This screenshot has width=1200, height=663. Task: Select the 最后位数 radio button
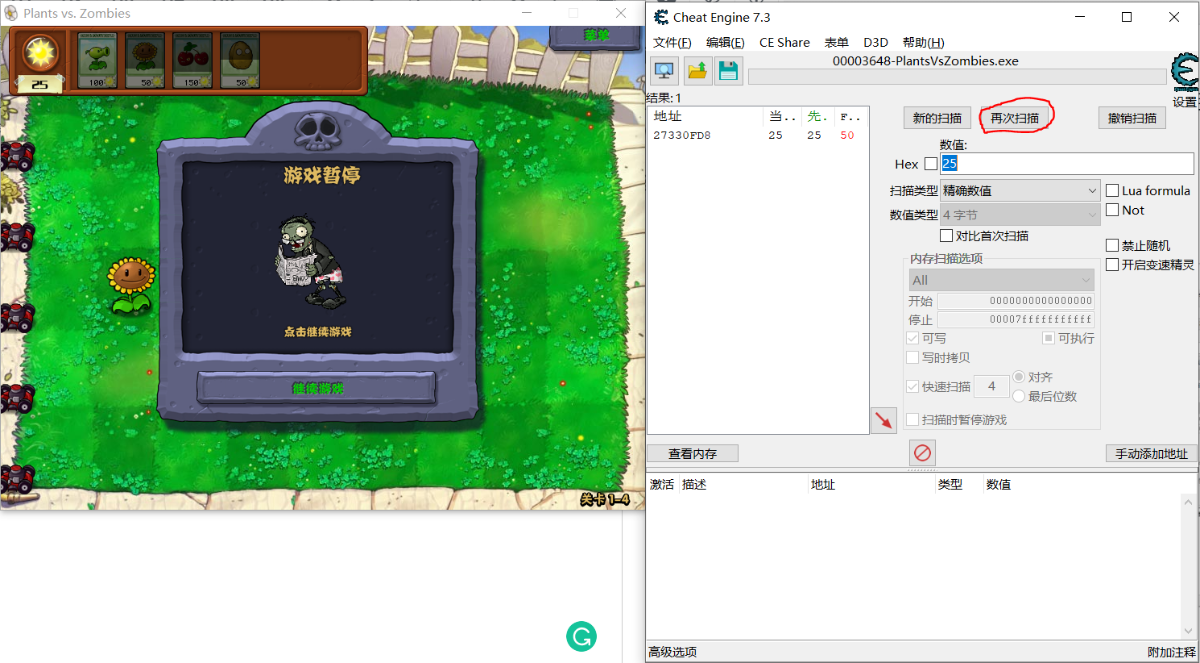coord(1019,396)
